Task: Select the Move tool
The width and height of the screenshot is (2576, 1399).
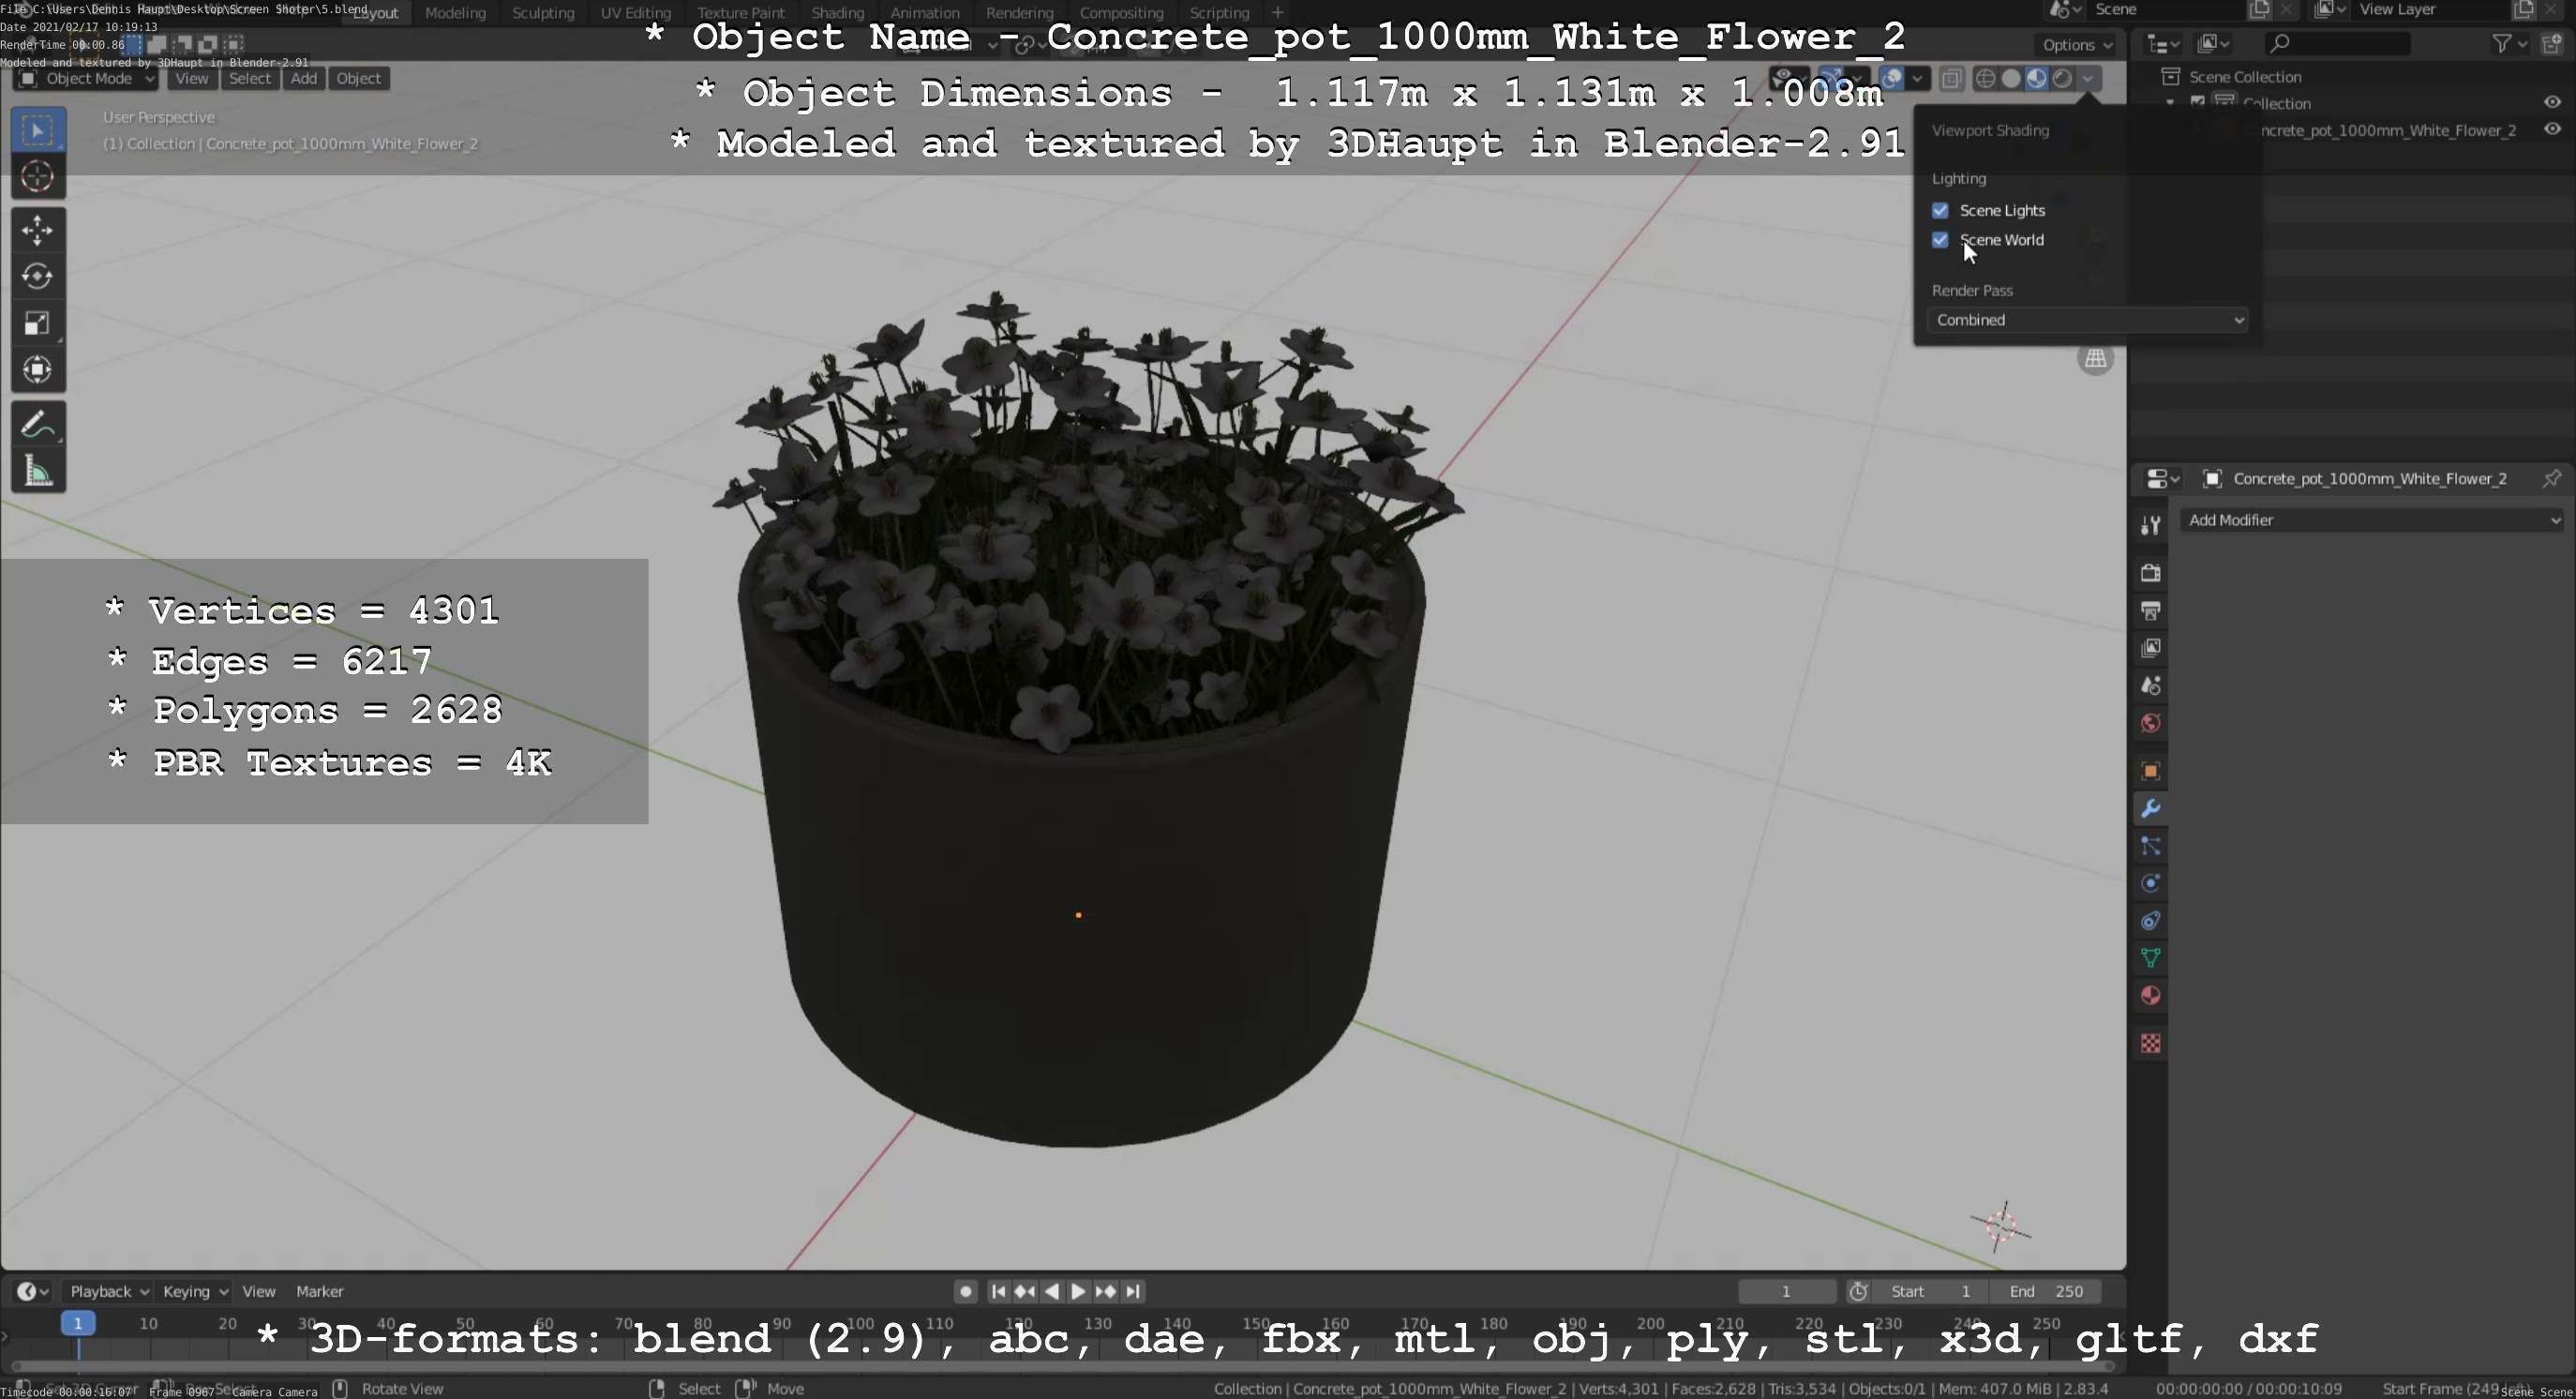Action: pyautogui.click(x=38, y=230)
